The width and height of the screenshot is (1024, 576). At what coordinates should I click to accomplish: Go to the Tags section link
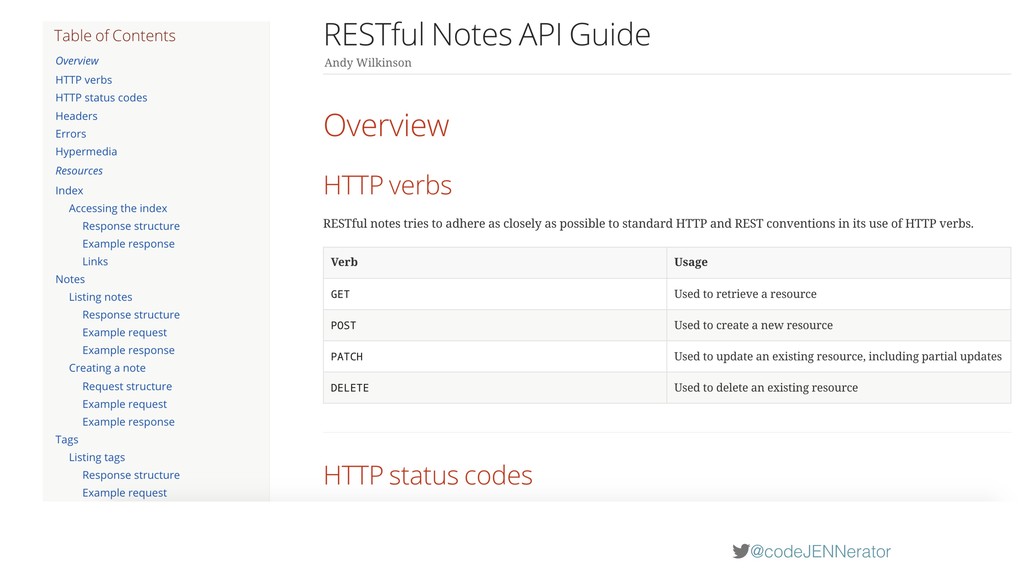coord(67,440)
